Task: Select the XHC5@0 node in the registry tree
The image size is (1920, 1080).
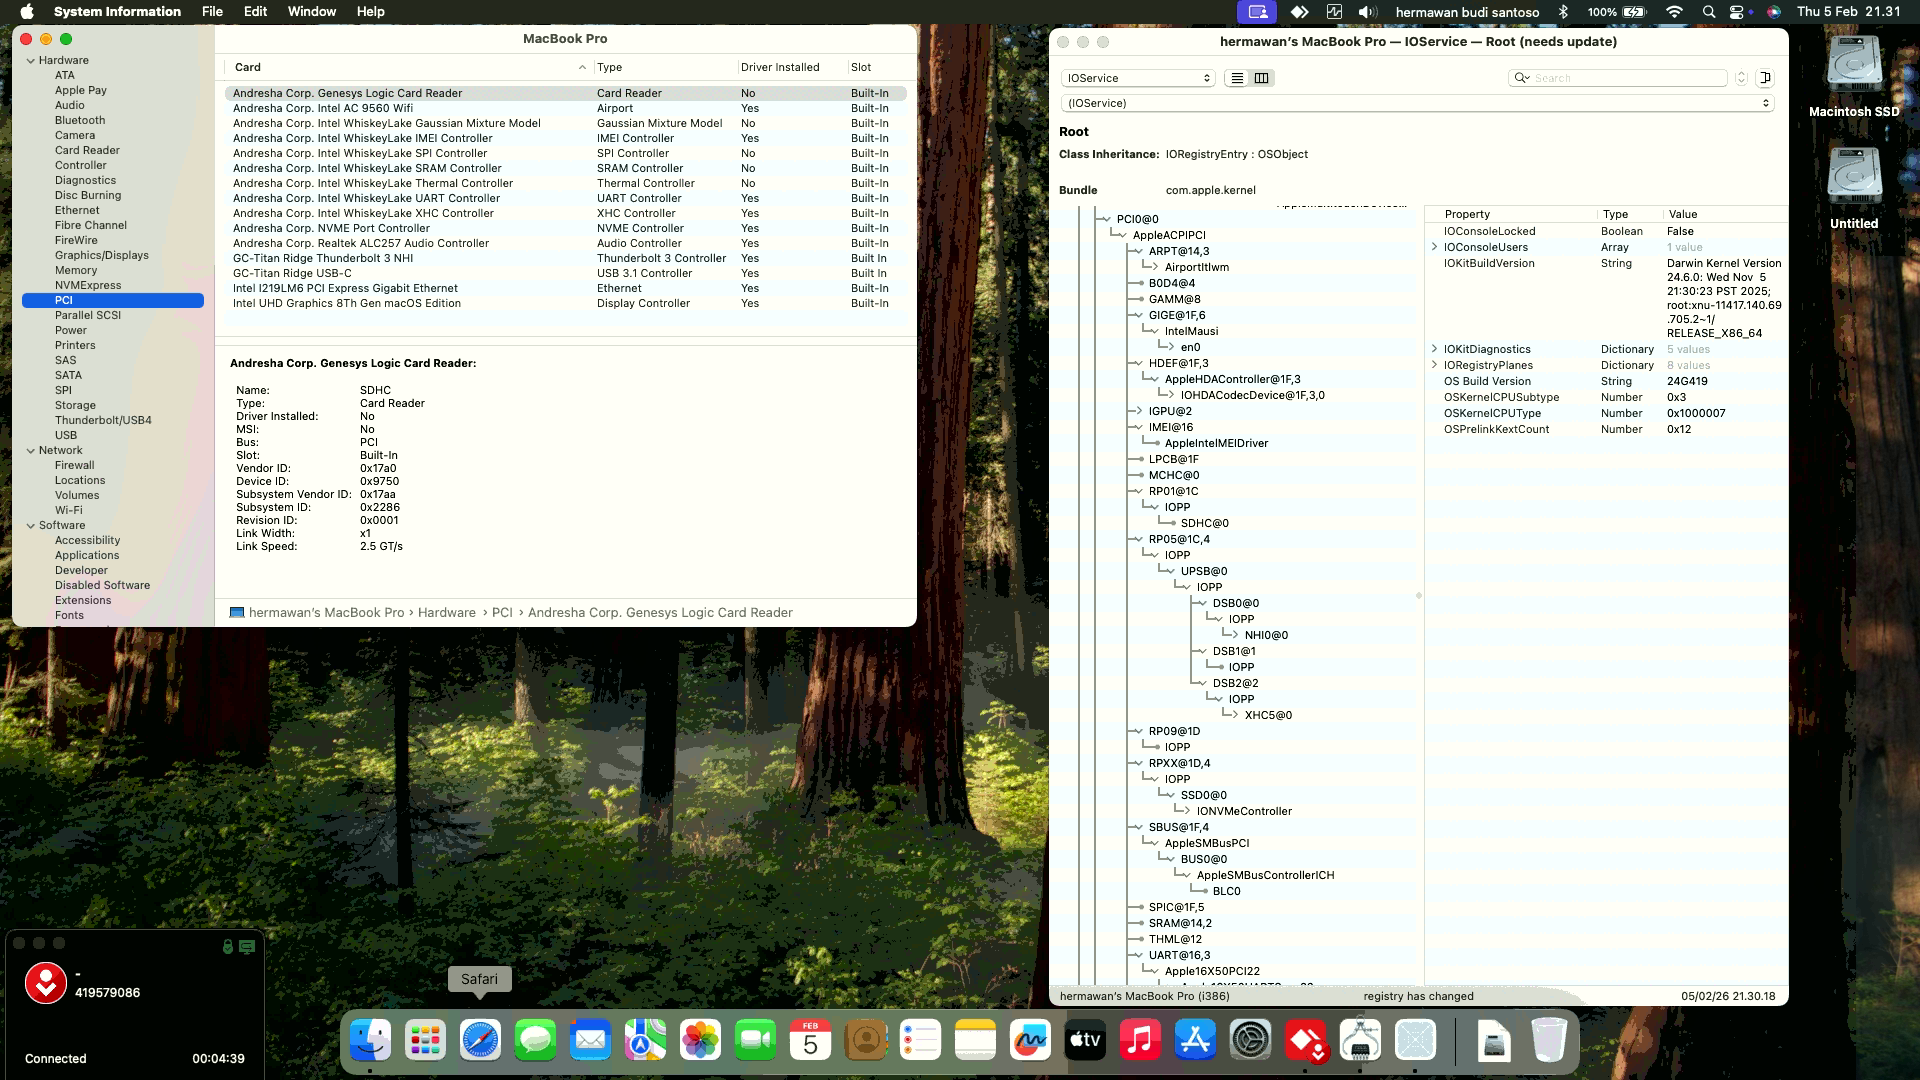Action: tap(1268, 715)
